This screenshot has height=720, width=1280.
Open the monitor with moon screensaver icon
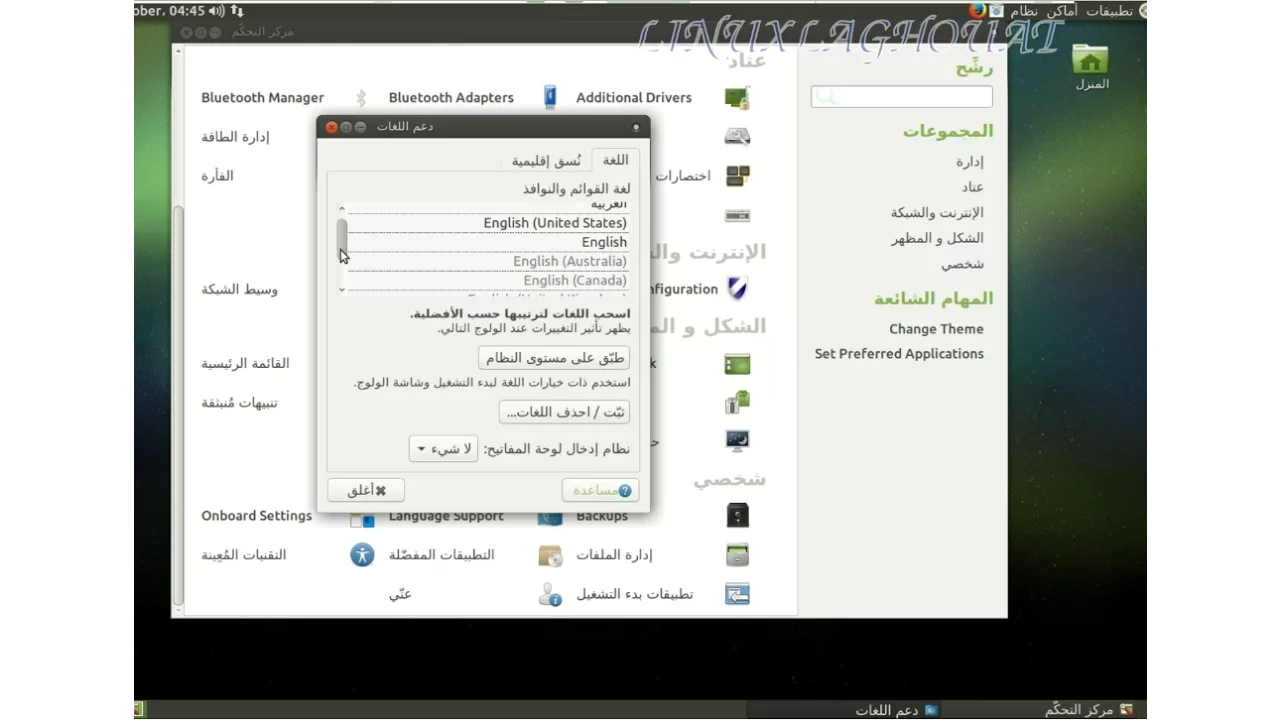737,440
